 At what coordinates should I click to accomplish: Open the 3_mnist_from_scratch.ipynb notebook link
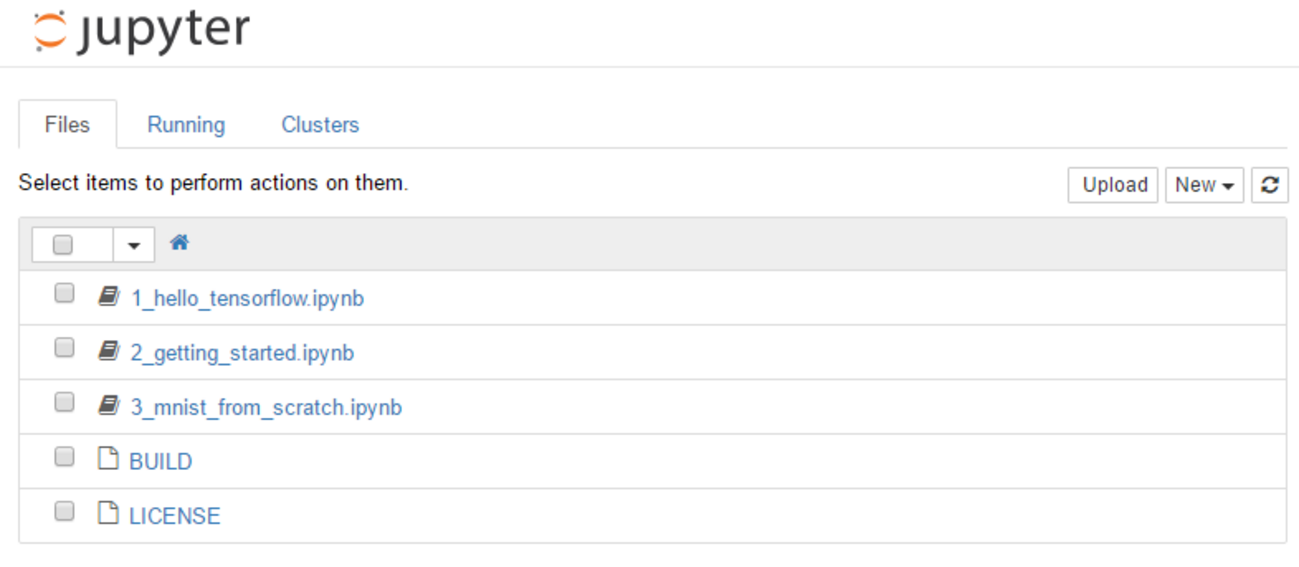click(266, 408)
